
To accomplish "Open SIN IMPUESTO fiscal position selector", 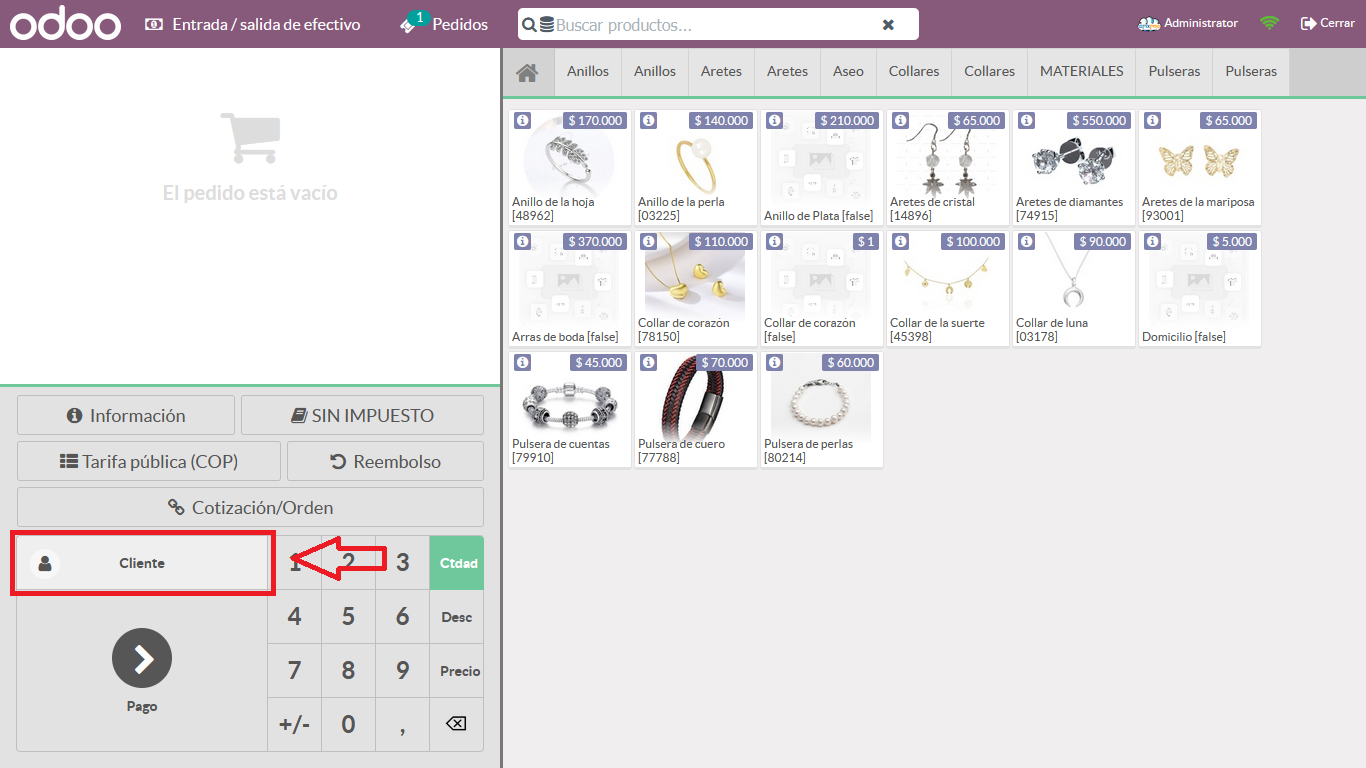I will click(x=362, y=416).
